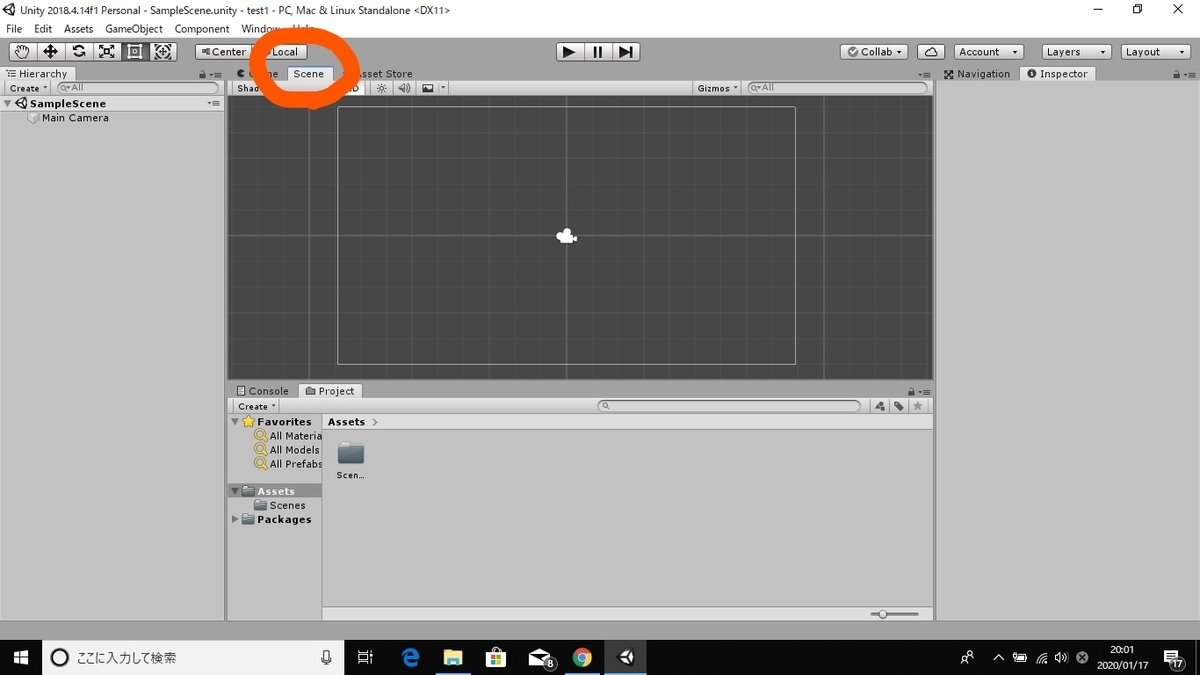The width and height of the screenshot is (1200, 675).
Task: Switch to the Console tab
Action: coord(263,391)
